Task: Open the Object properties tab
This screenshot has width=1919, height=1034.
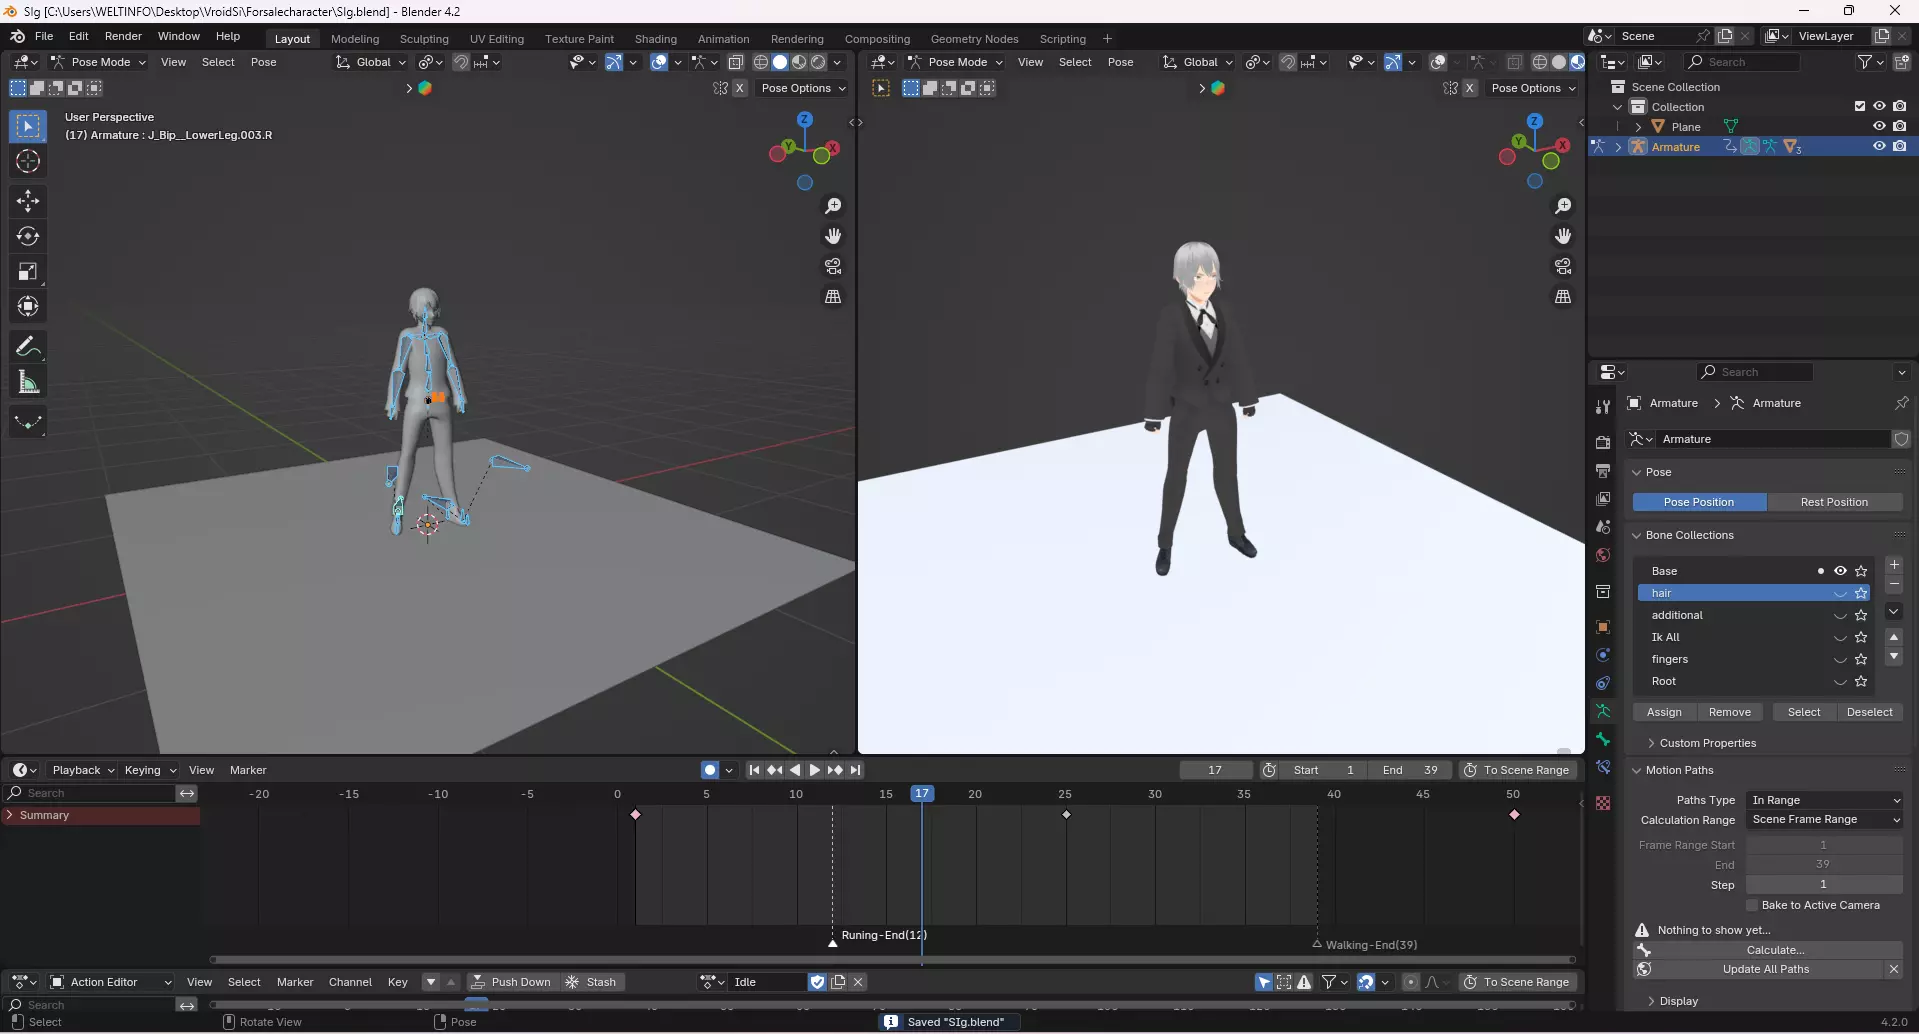Action: tap(1603, 627)
